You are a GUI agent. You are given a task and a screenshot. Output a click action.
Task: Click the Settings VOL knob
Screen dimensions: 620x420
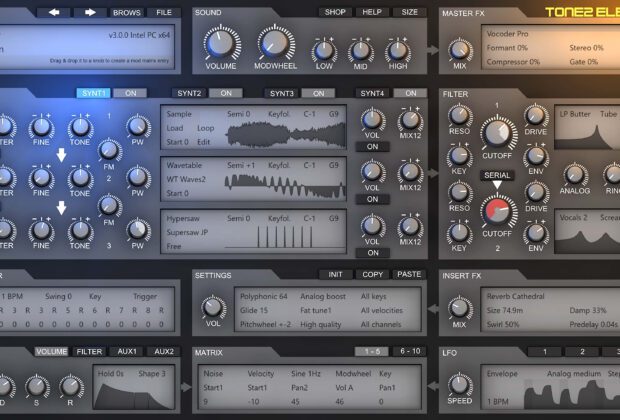pyautogui.click(x=214, y=307)
